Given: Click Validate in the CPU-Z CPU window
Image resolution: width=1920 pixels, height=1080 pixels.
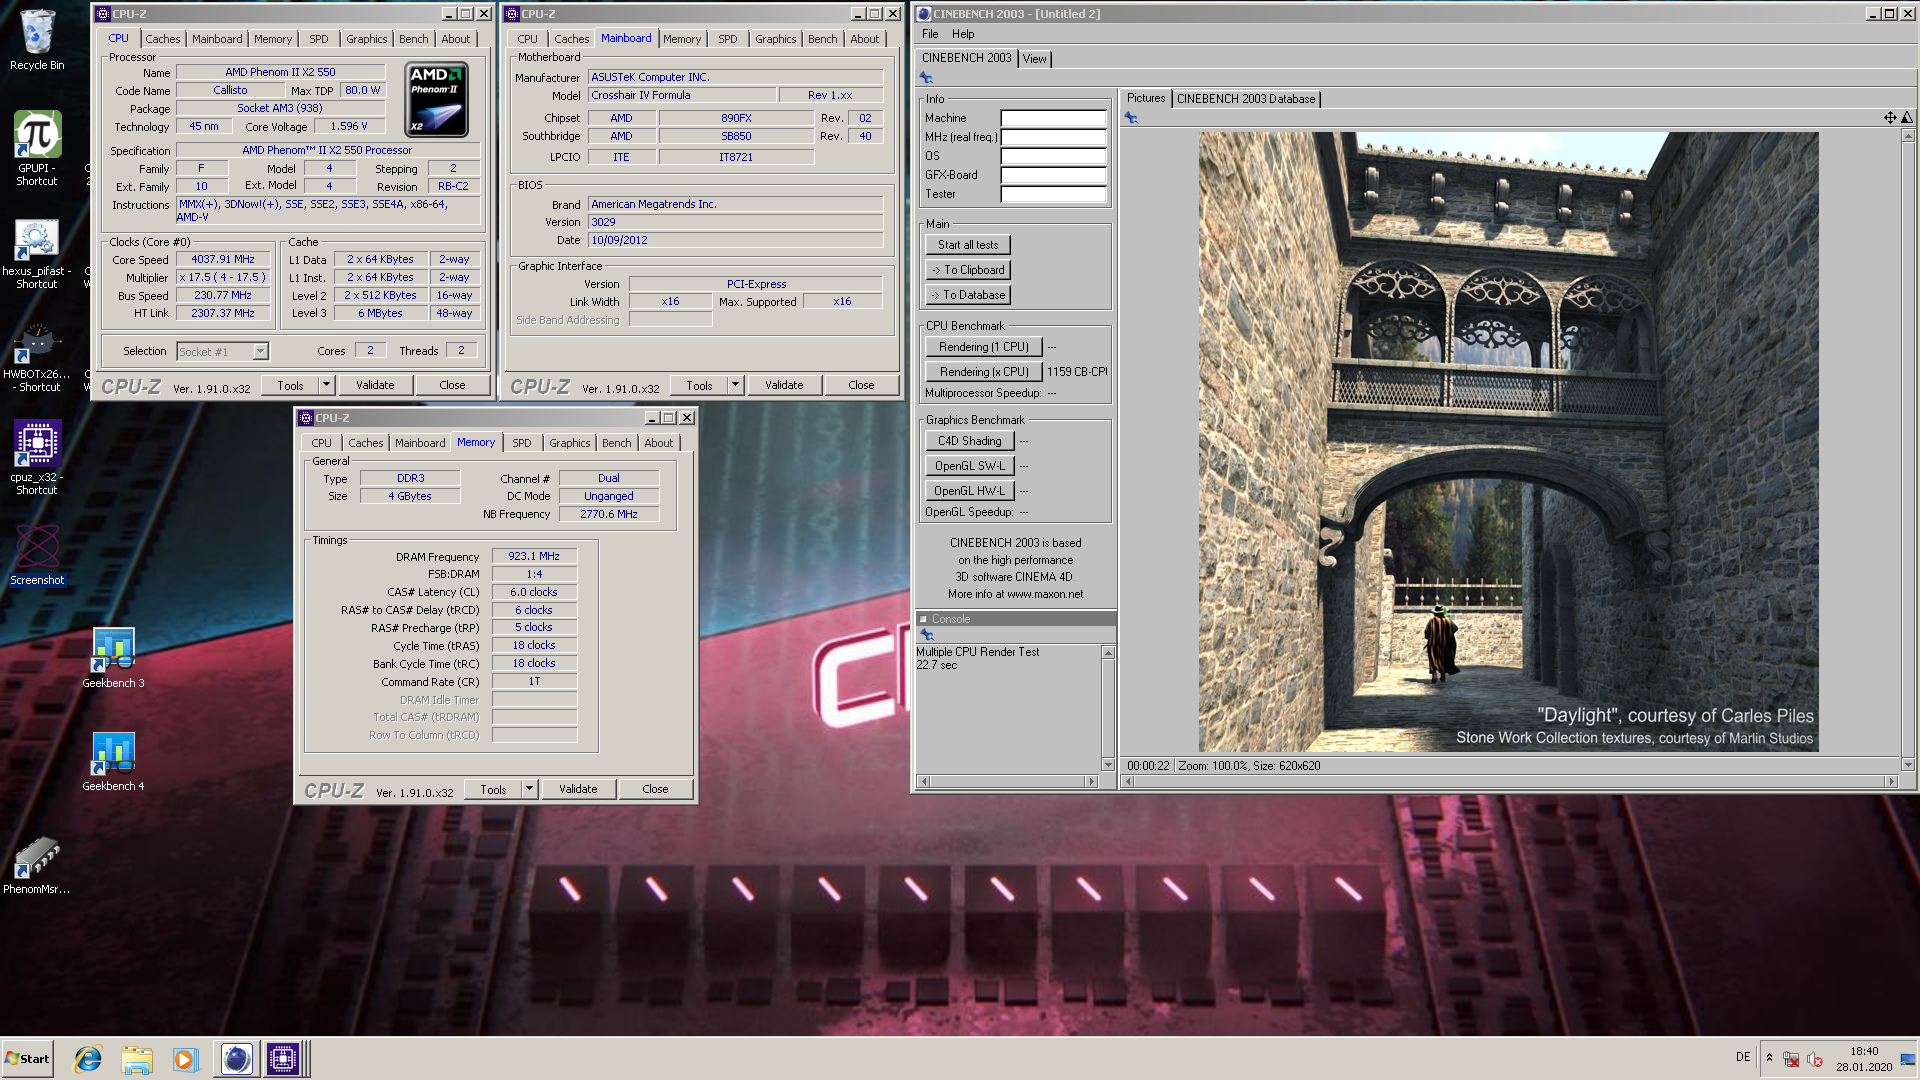Looking at the screenshot, I should (375, 385).
